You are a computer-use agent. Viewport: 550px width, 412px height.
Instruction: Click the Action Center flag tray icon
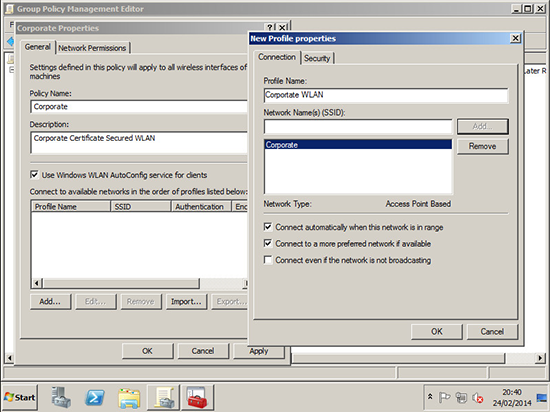pyautogui.click(x=444, y=397)
